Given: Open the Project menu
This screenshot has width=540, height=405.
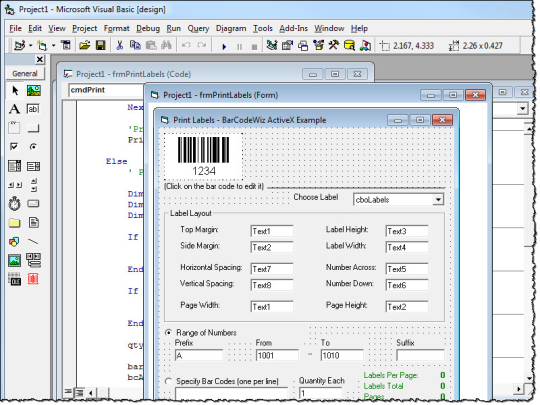Looking at the screenshot, I should [84, 28].
